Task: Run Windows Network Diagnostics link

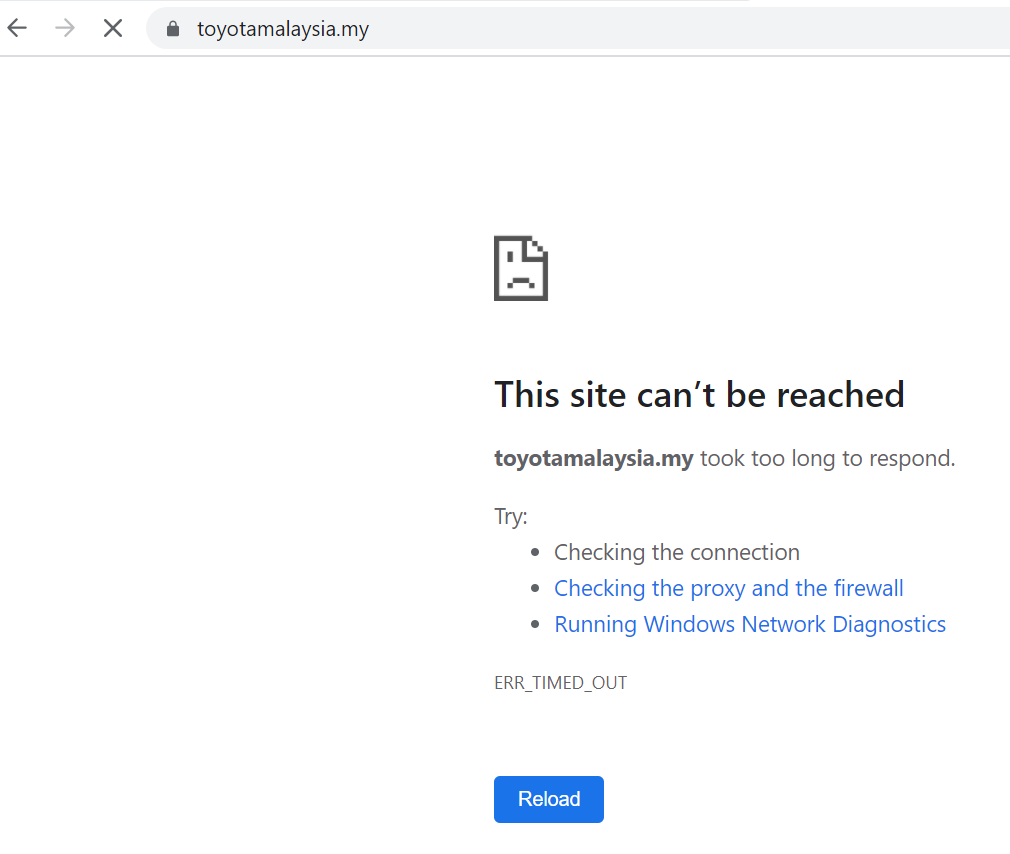Action: pyautogui.click(x=749, y=624)
